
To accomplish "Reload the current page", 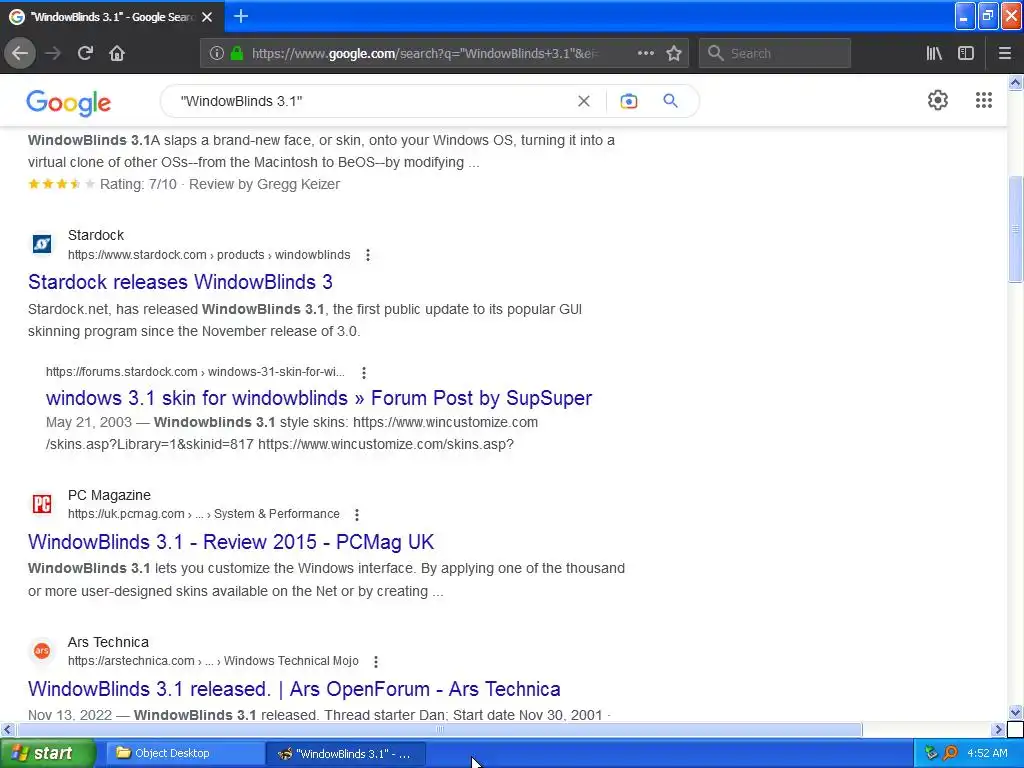I will (85, 53).
